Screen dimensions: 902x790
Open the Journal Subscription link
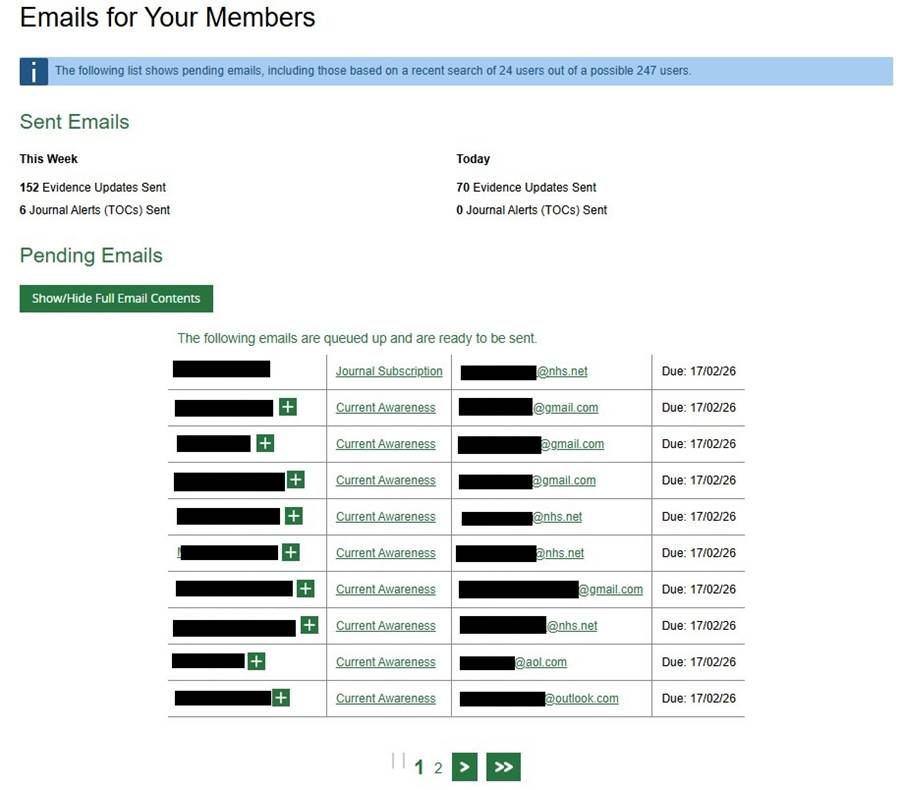click(388, 371)
